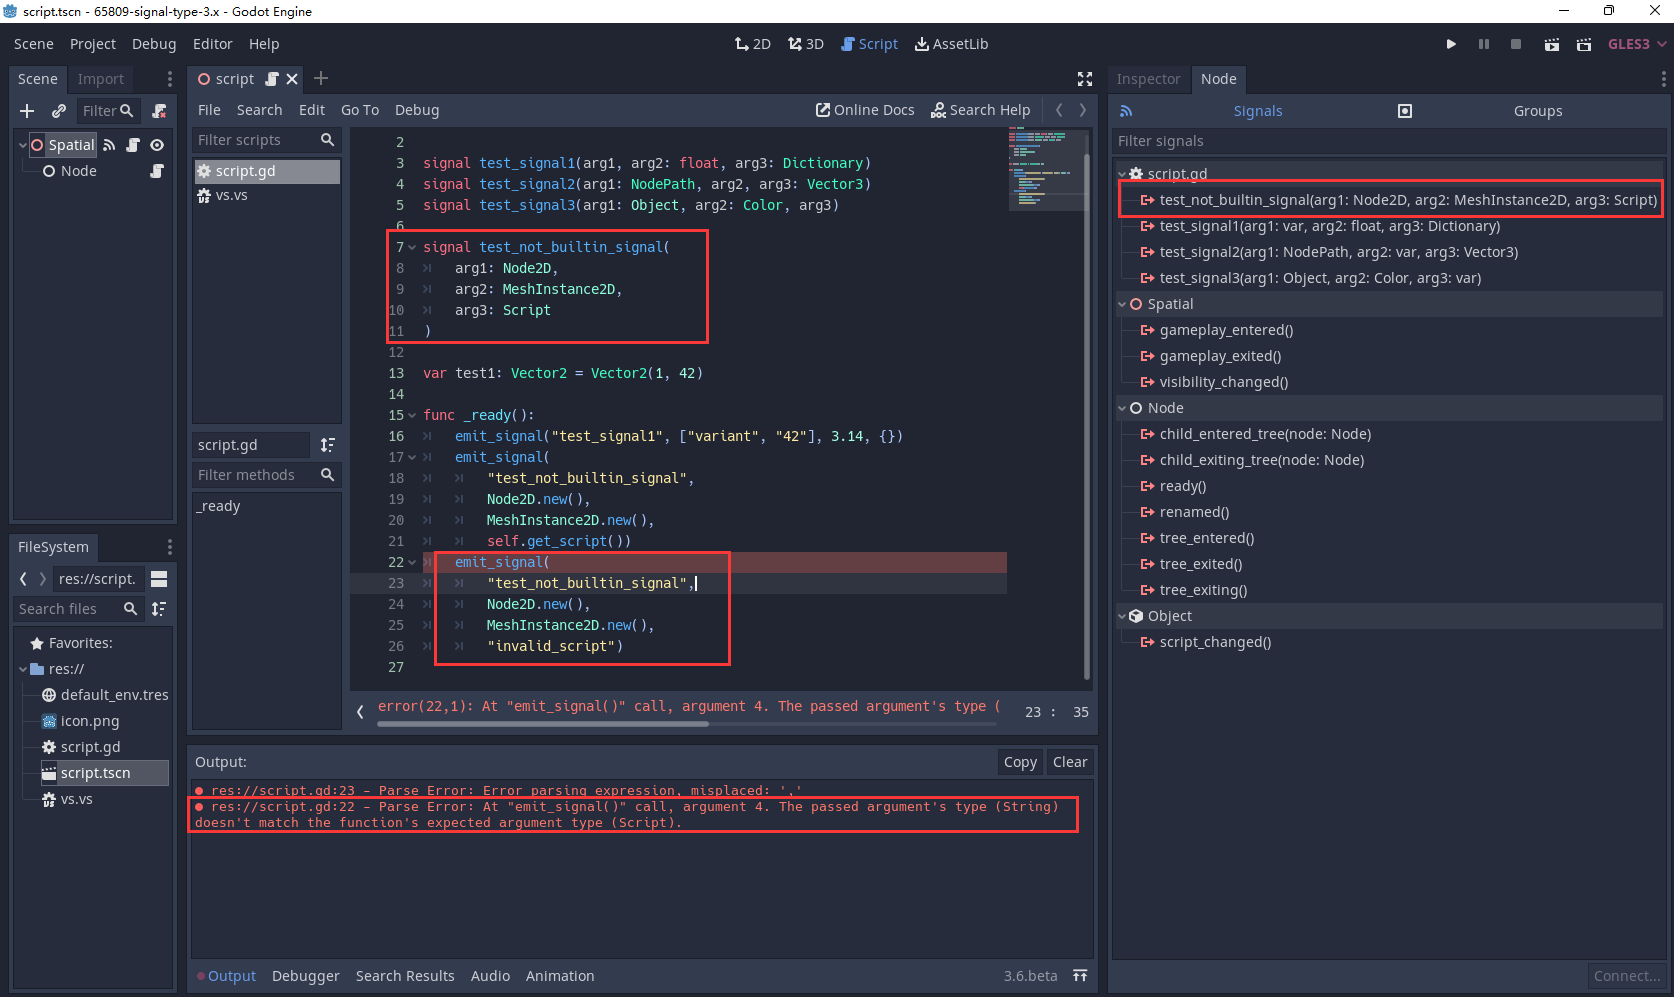
Task: Open signals icon beside Spatial node
Action: point(109,145)
